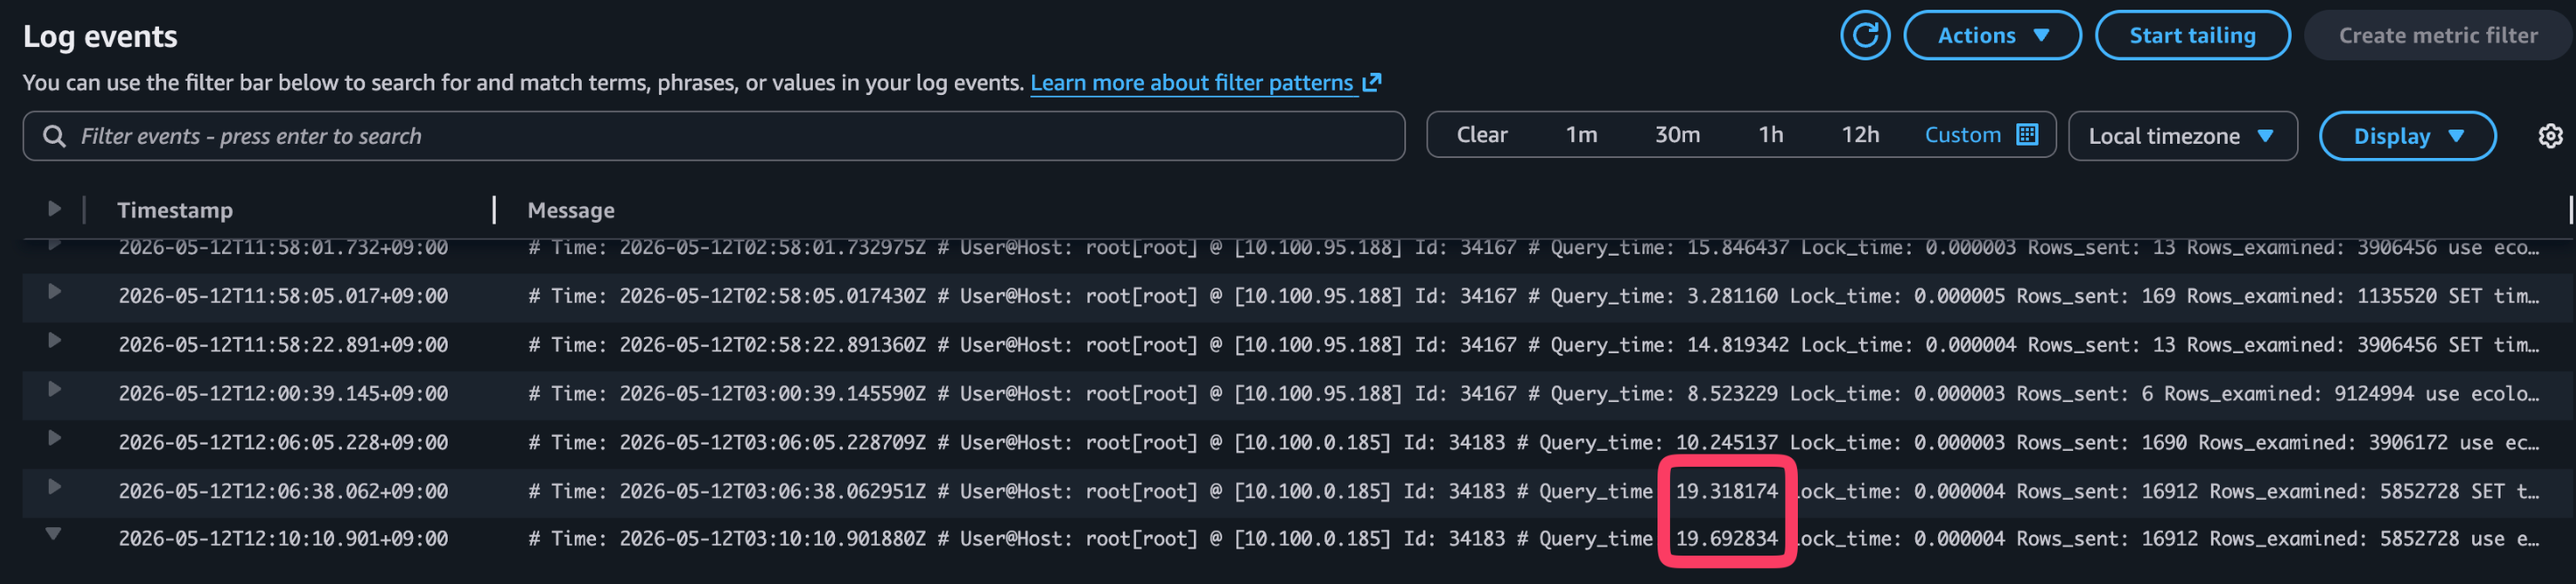Viewport: 2576px width, 584px height.
Task: Open Learn more about filter patterns link
Action: pyautogui.click(x=1192, y=83)
